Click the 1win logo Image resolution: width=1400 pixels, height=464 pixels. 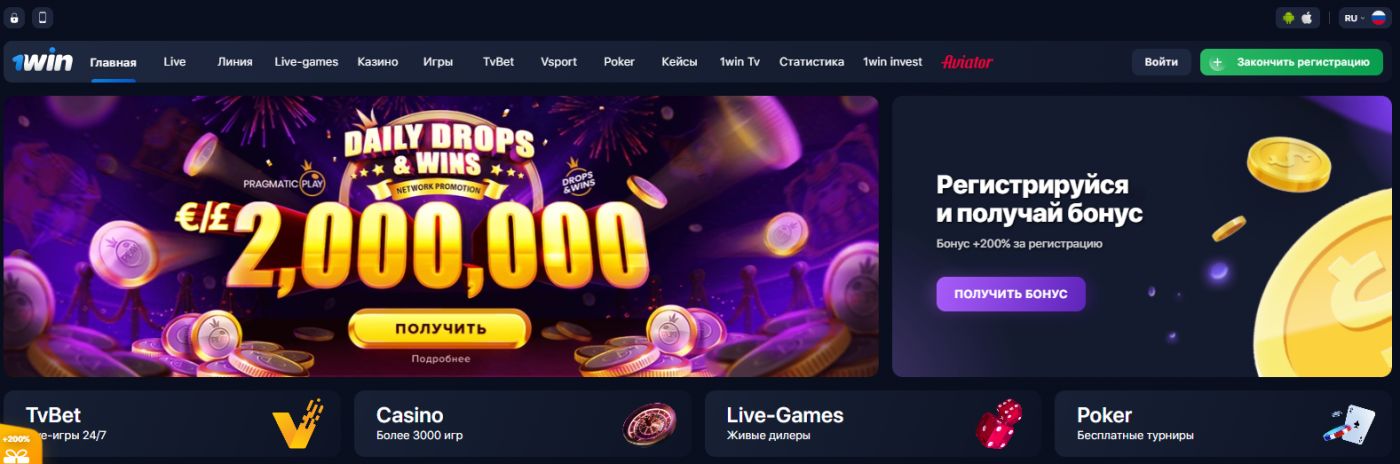[42, 62]
